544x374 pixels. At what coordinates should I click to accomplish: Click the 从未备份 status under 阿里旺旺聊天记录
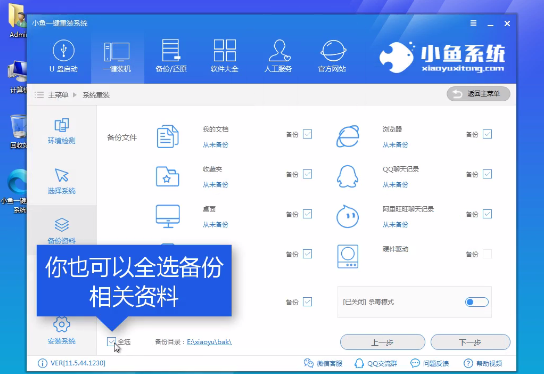(395, 224)
